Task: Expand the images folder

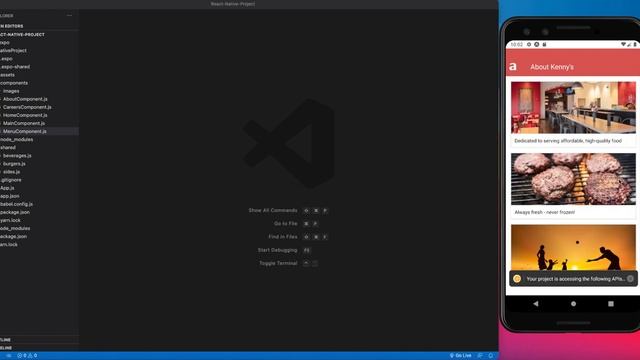Action: [x=11, y=91]
